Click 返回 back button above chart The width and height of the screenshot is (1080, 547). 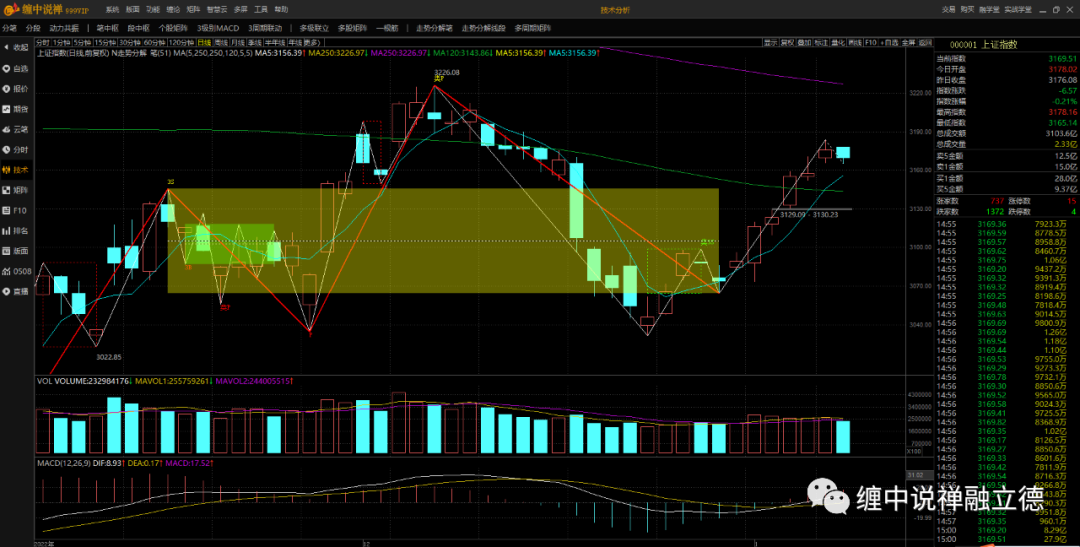pyautogui.click(x=925, y=43)
